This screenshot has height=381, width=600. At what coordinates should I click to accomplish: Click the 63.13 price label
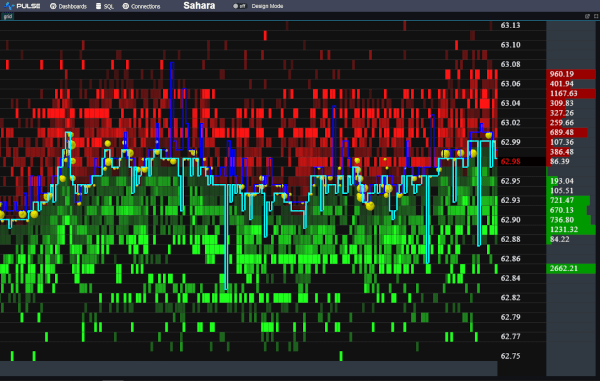click(510, 25)
